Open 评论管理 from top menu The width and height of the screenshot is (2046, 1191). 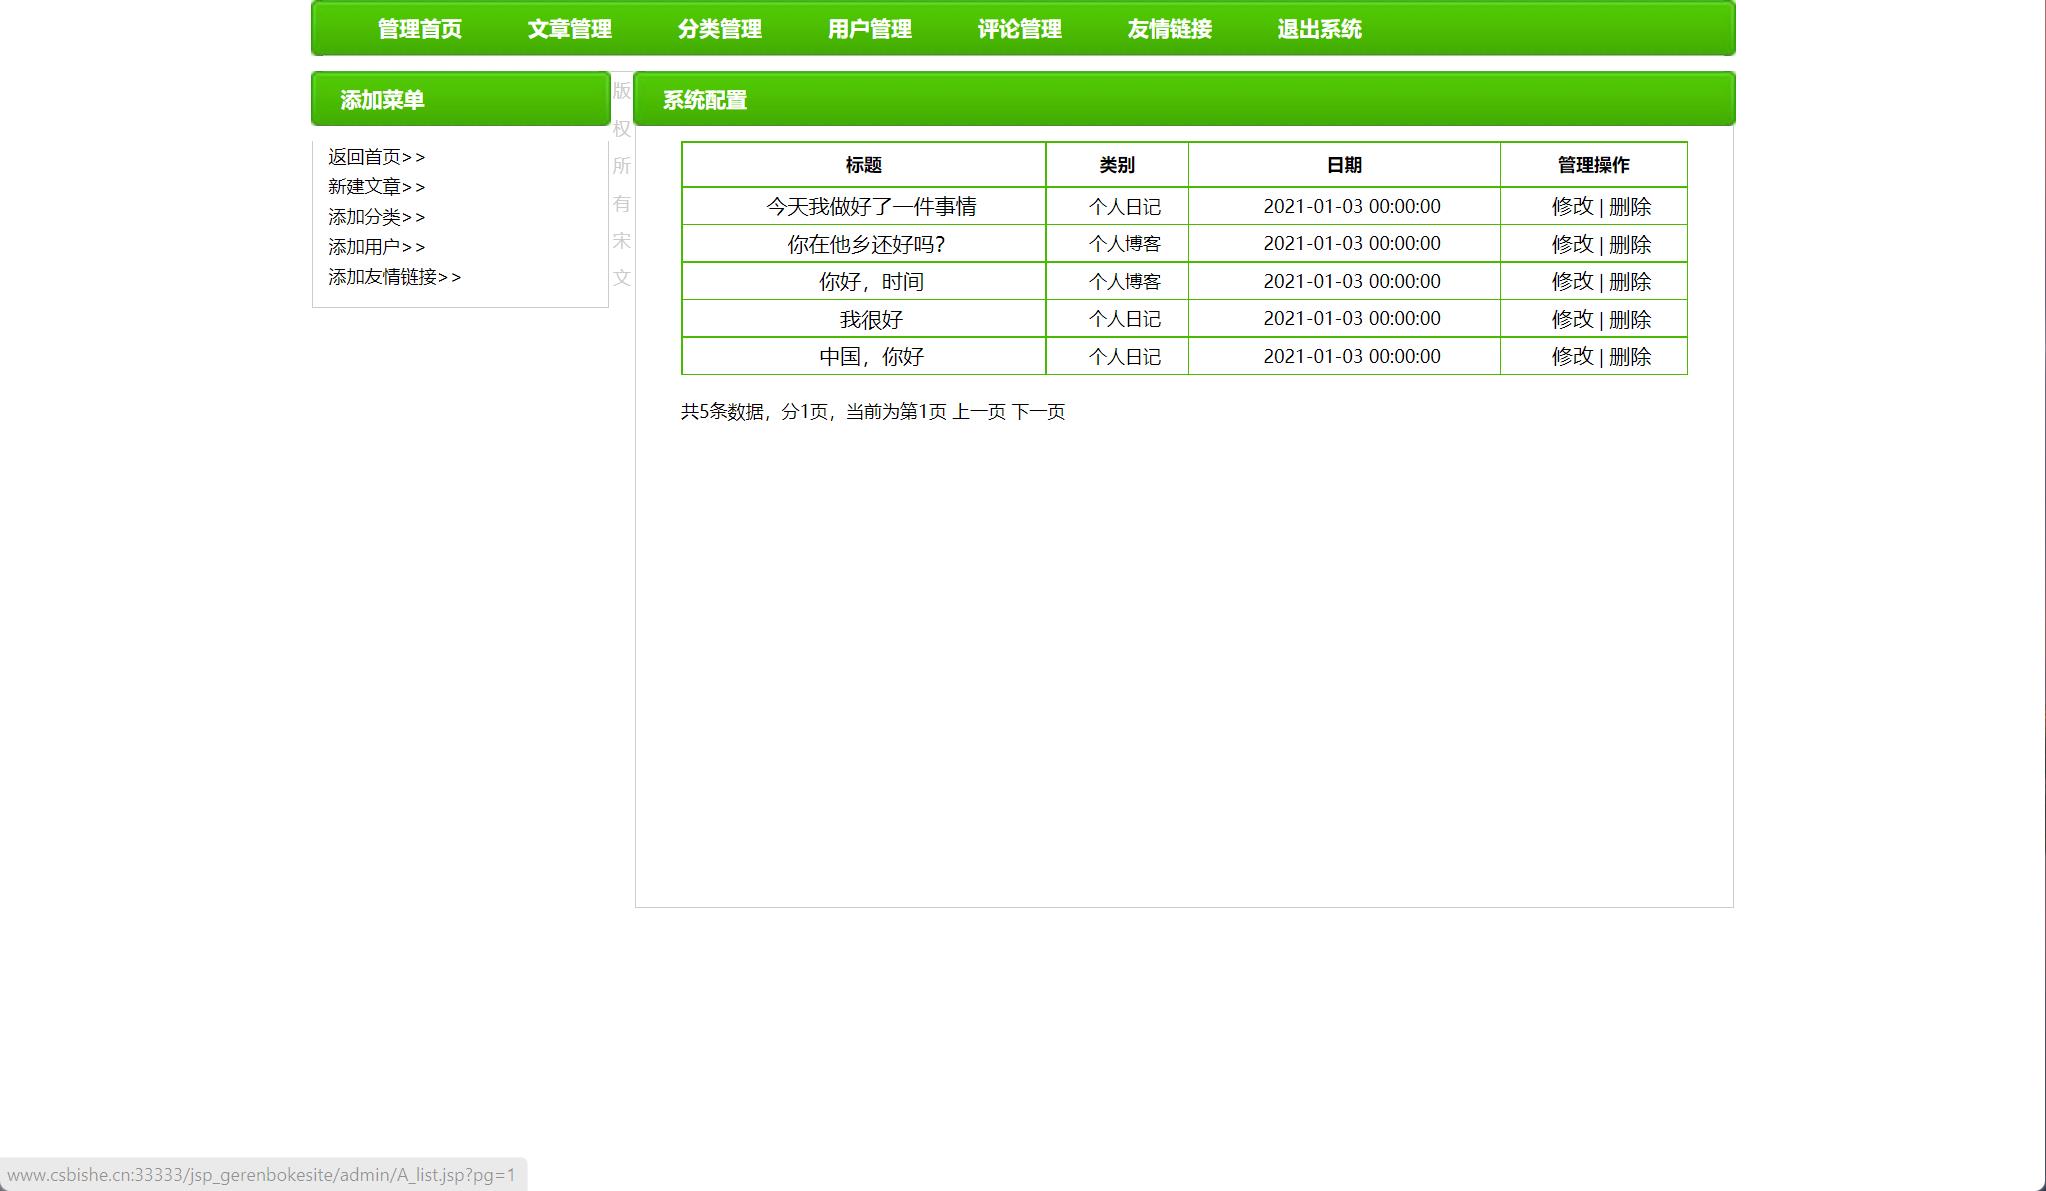(x=1019, y=29)
